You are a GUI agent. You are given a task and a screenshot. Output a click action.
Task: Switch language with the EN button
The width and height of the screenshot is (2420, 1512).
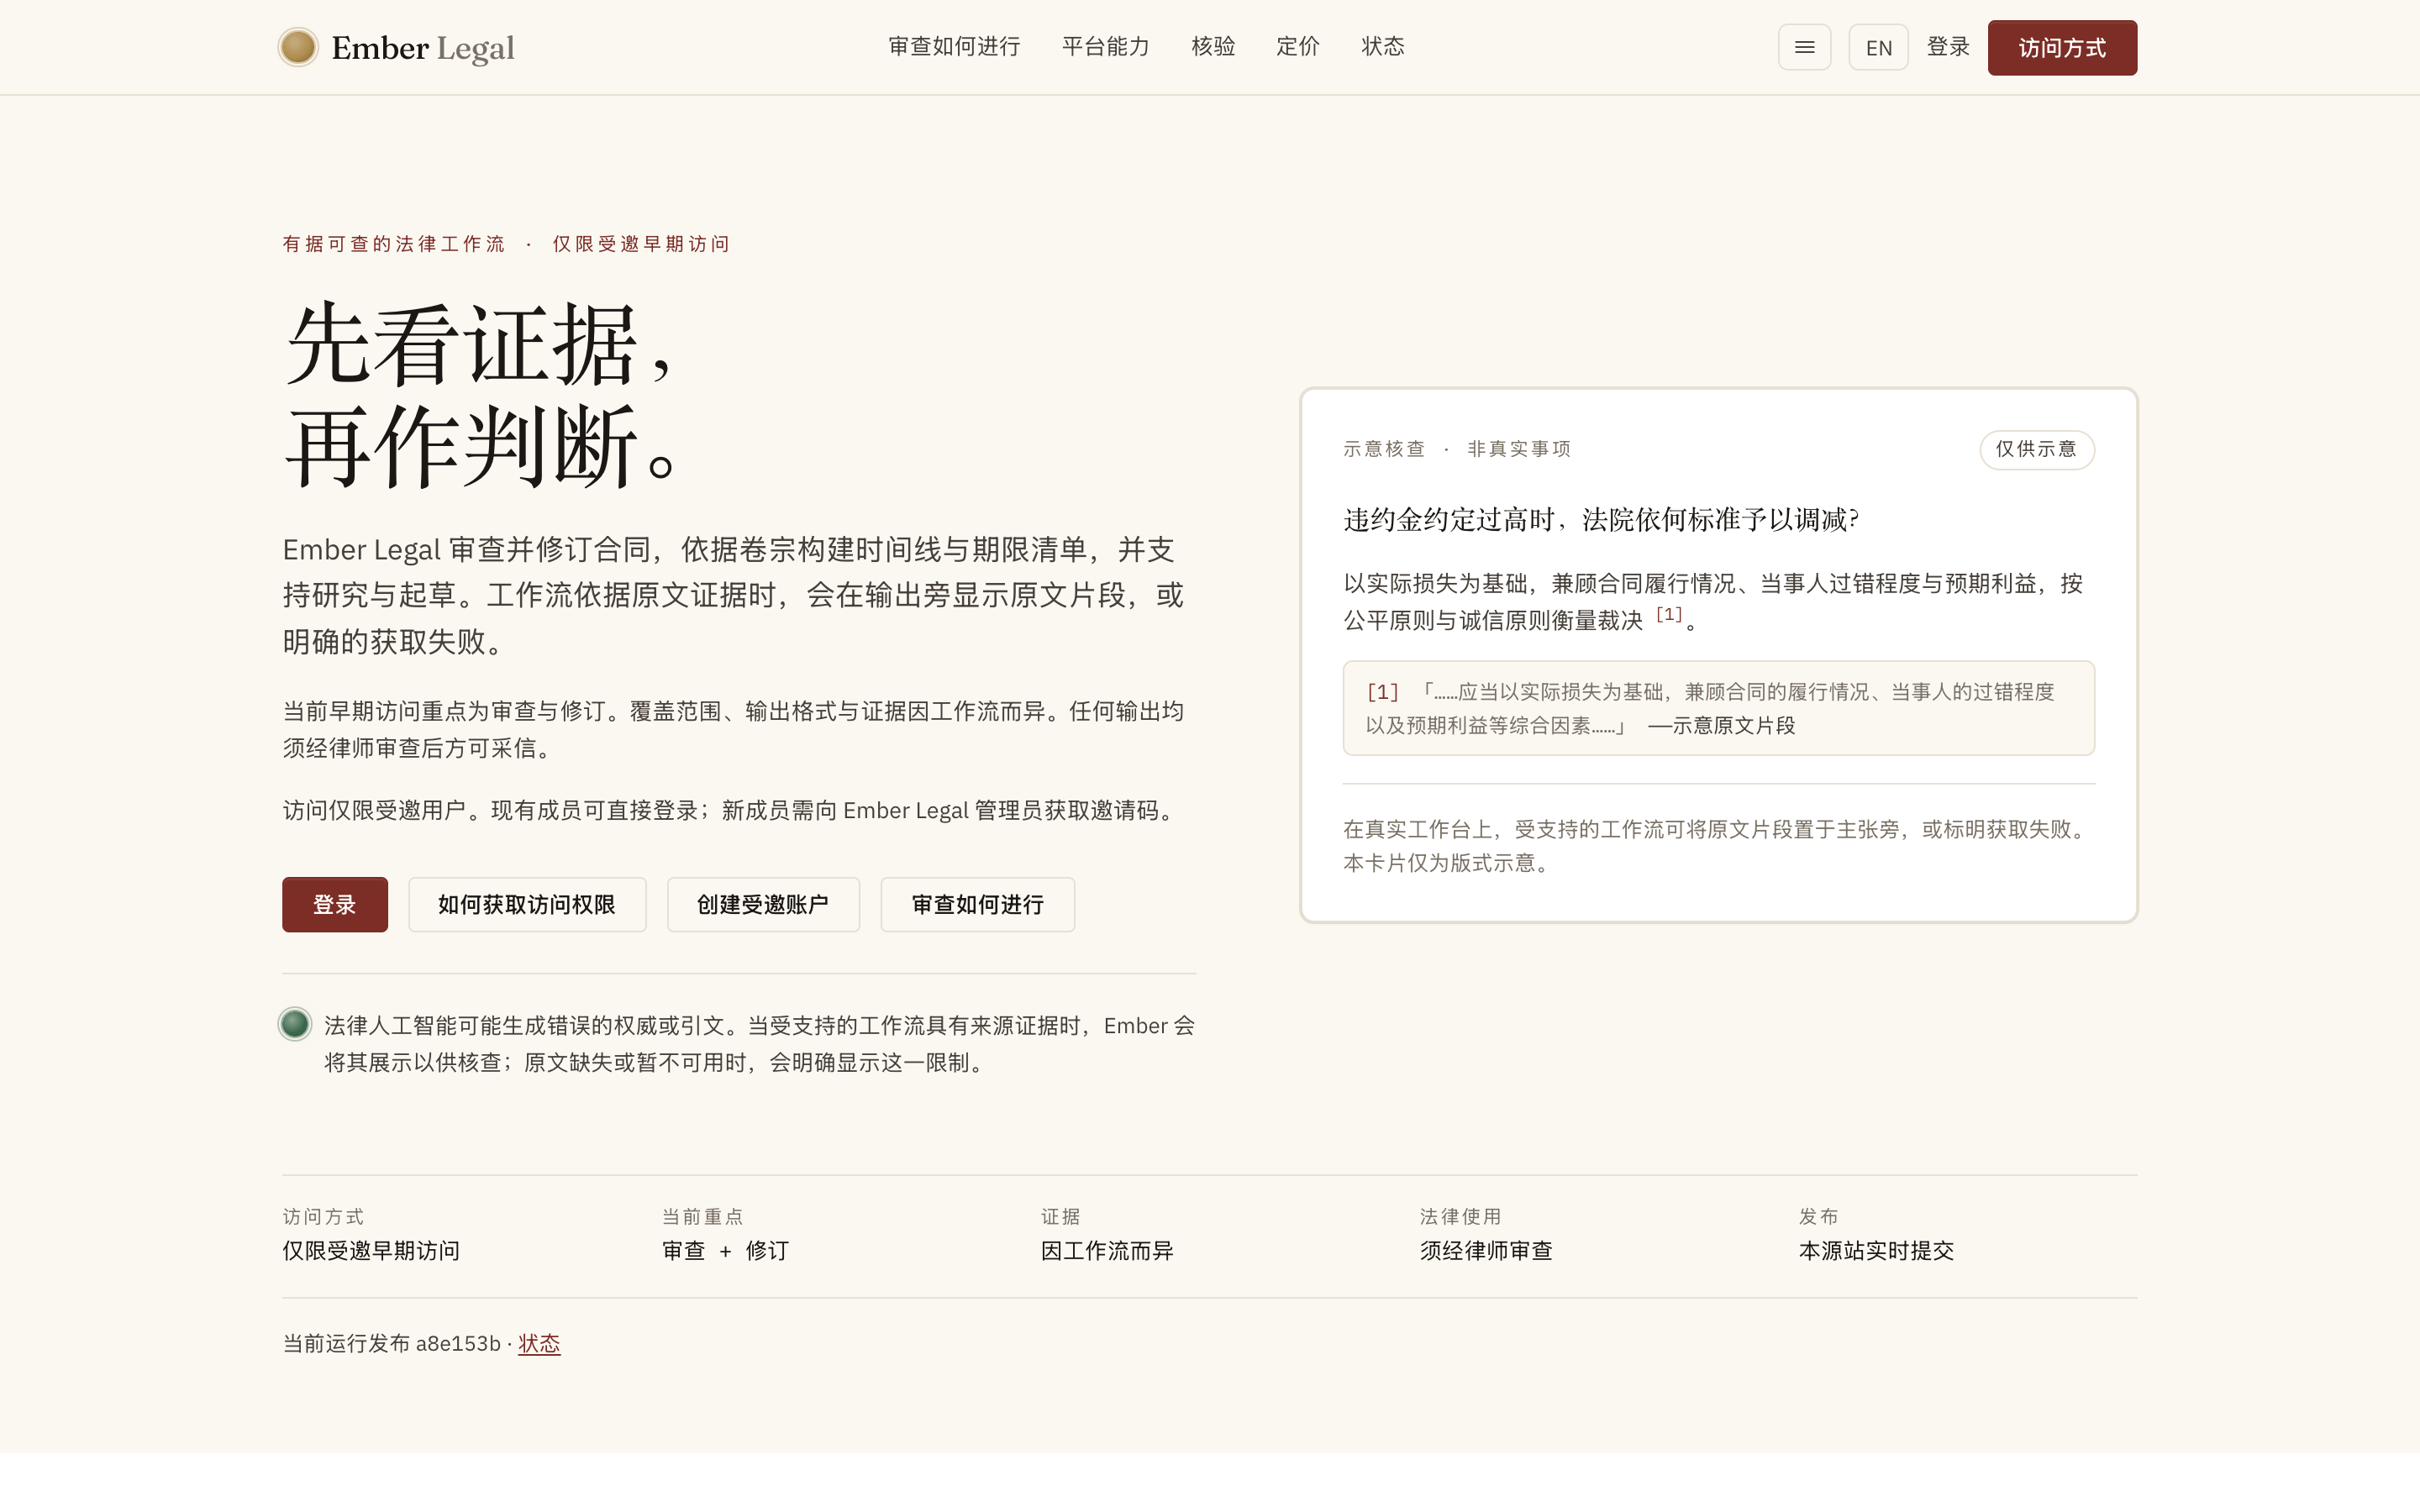tap(1878, 47)
